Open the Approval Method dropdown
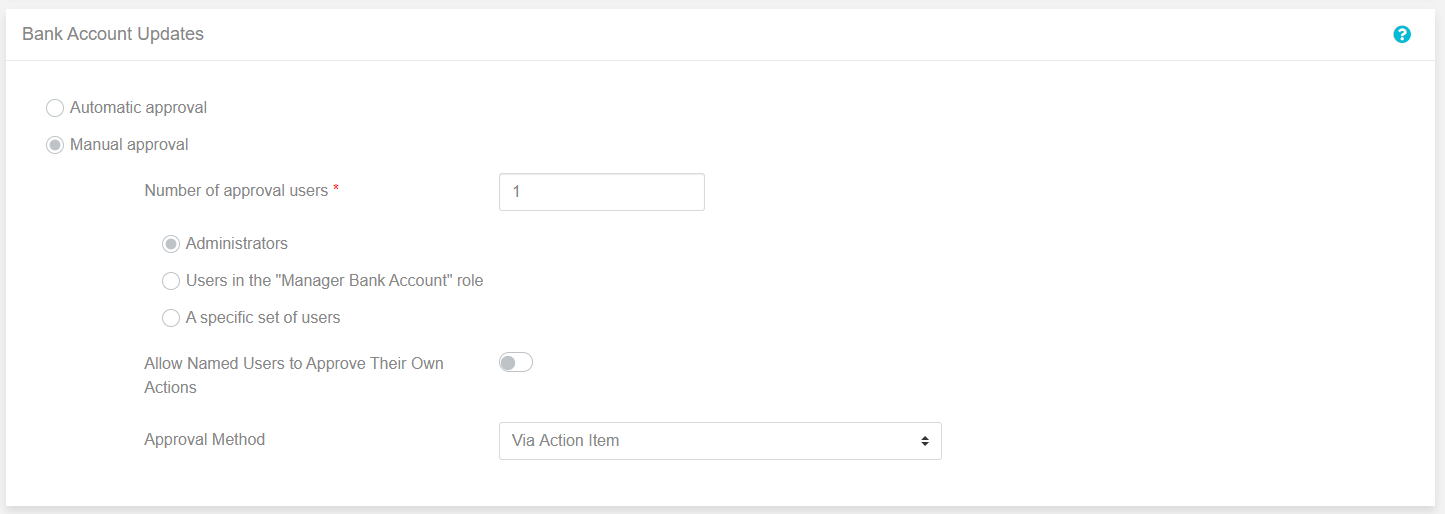This screenshot has height=514, width=1445. (720, 441)
